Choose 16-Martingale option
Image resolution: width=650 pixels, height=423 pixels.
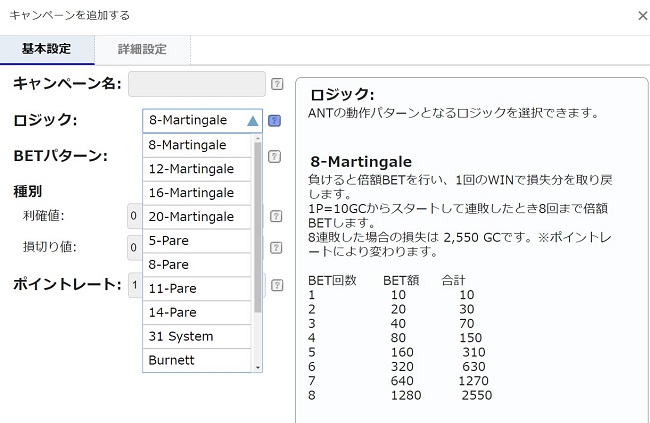pyautogui.click(x=191, y=193)
